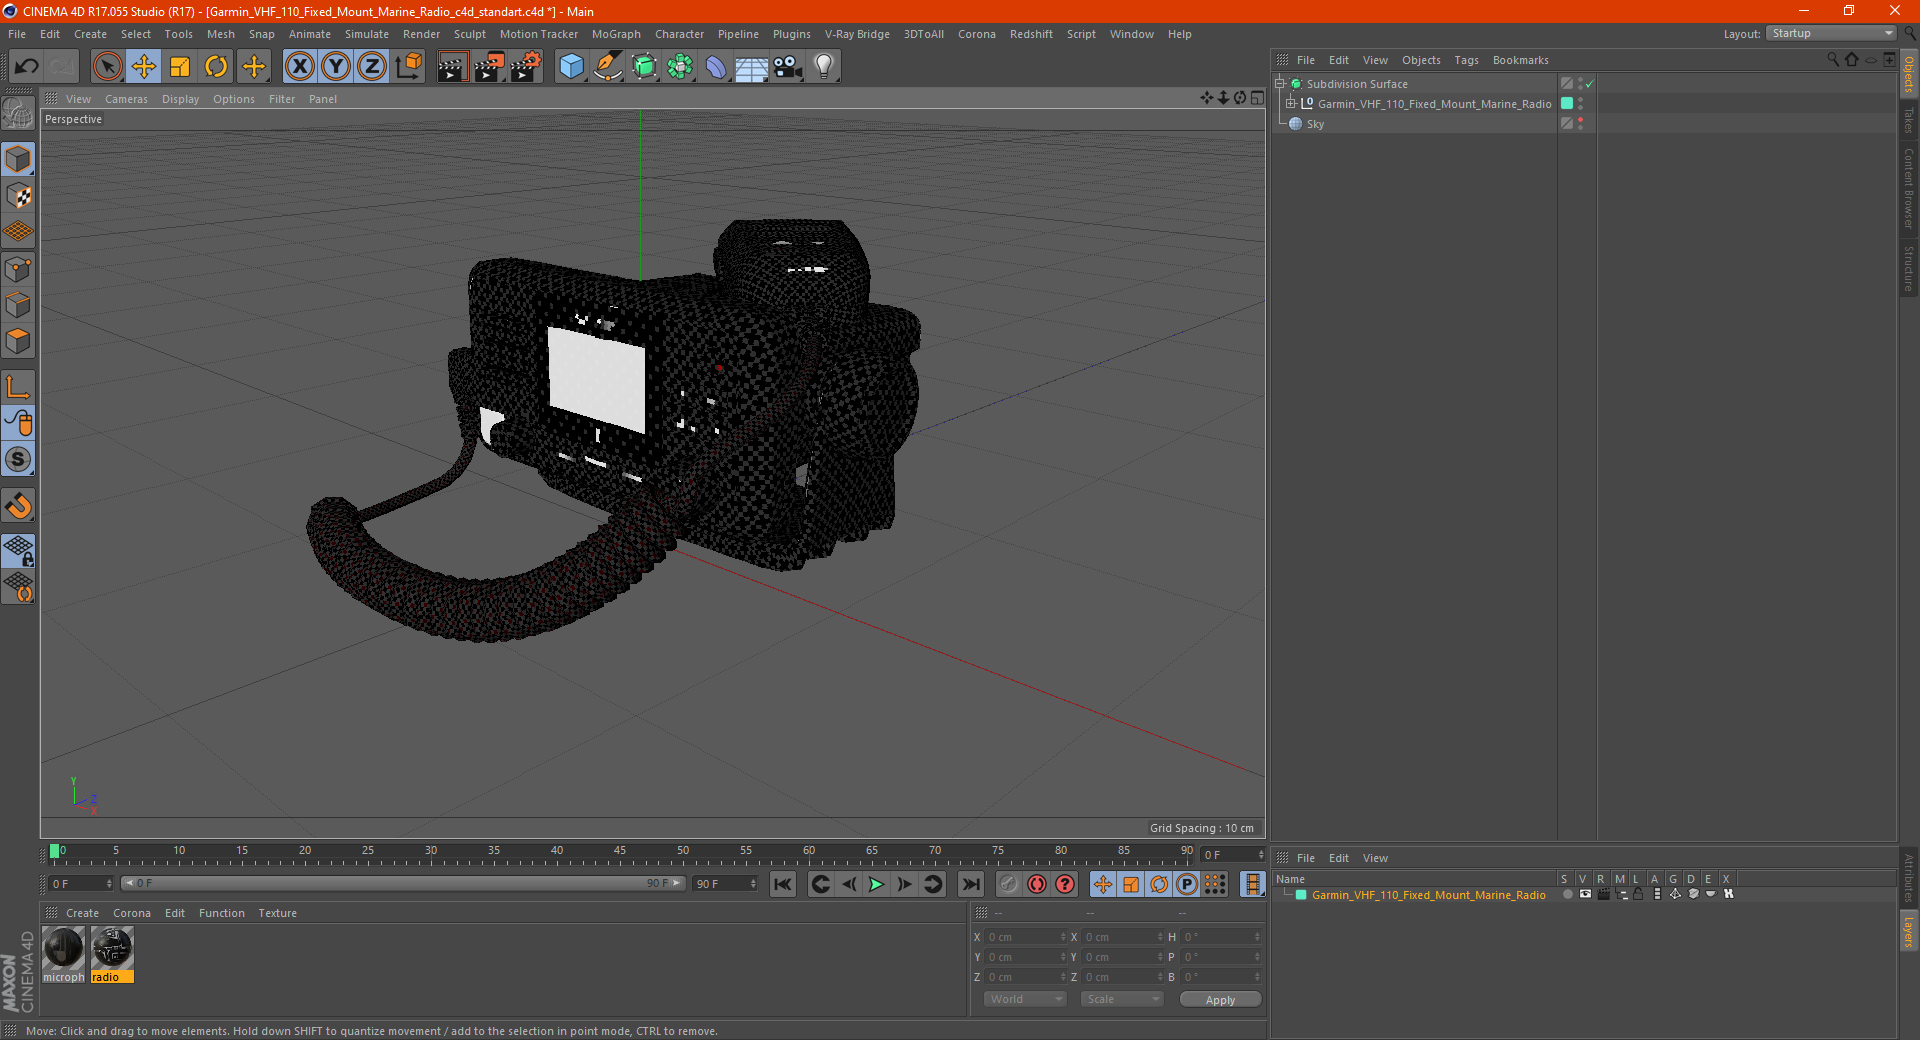Collapse the Subdivision Surface tree item
Viewport: 1920px width, 1040px height.
click(x=1279, y=84)
